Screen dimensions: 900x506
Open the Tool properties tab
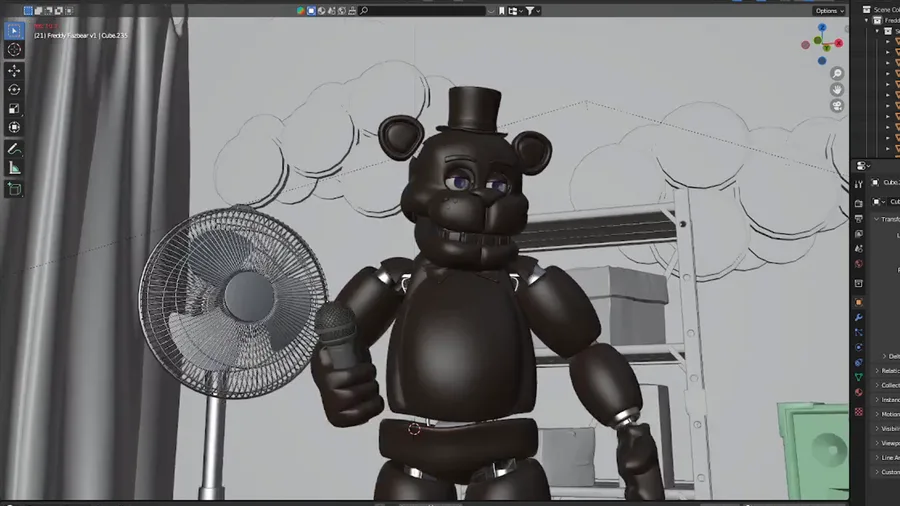click(859, 184)
